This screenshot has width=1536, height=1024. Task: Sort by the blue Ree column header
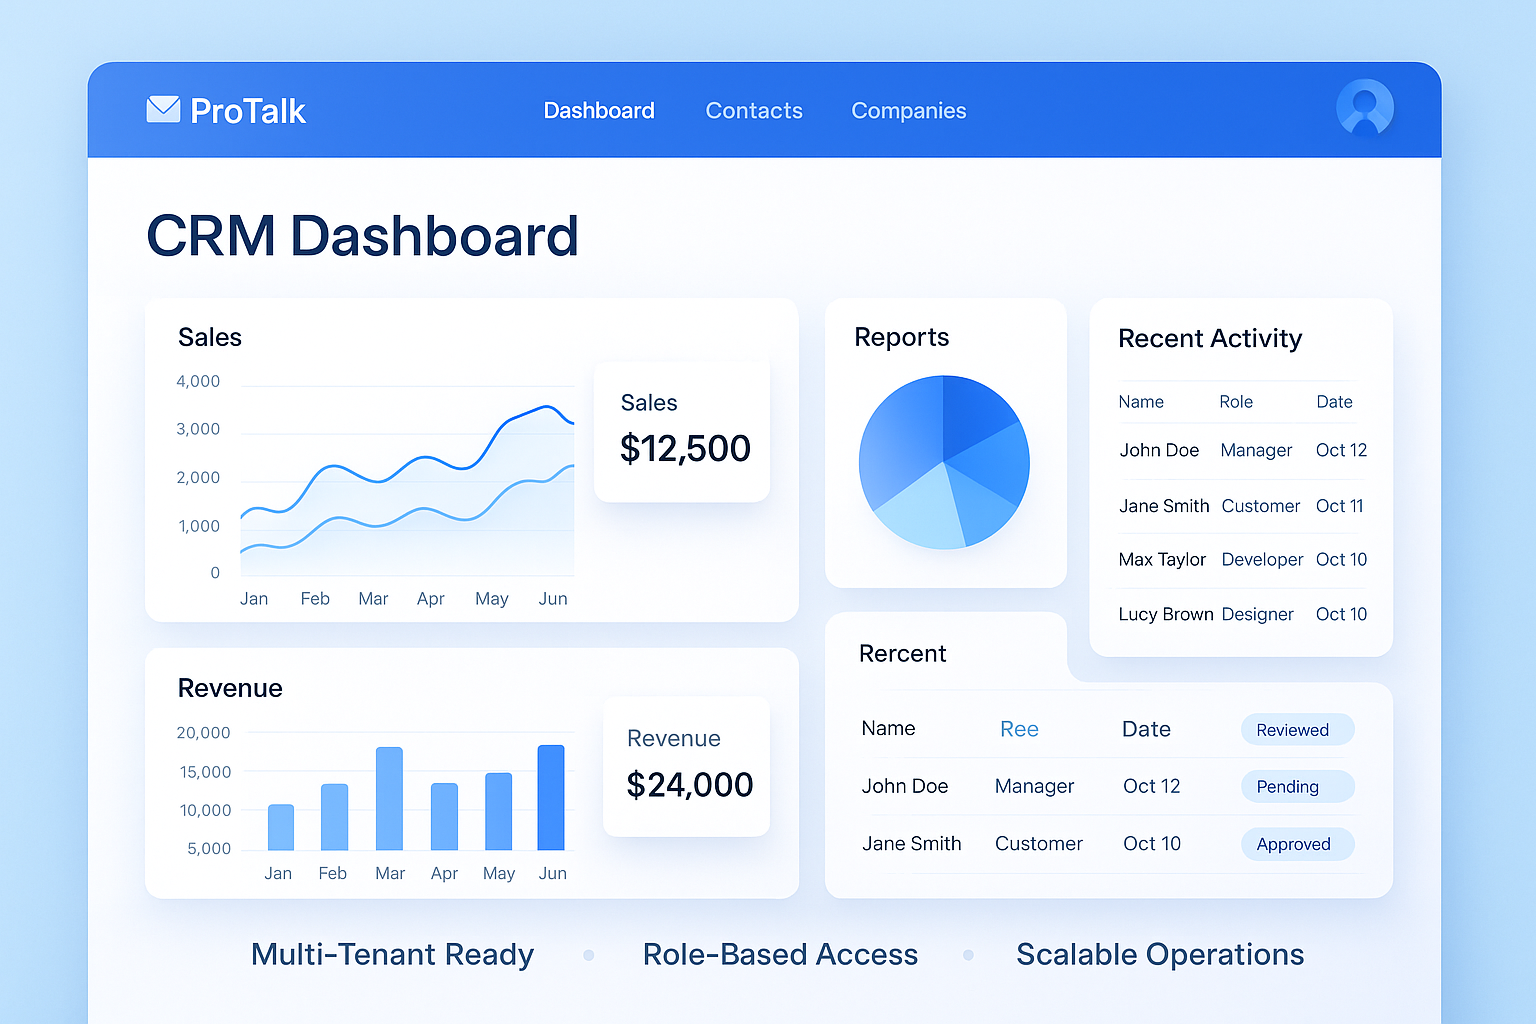click(x=1019, y=729)
